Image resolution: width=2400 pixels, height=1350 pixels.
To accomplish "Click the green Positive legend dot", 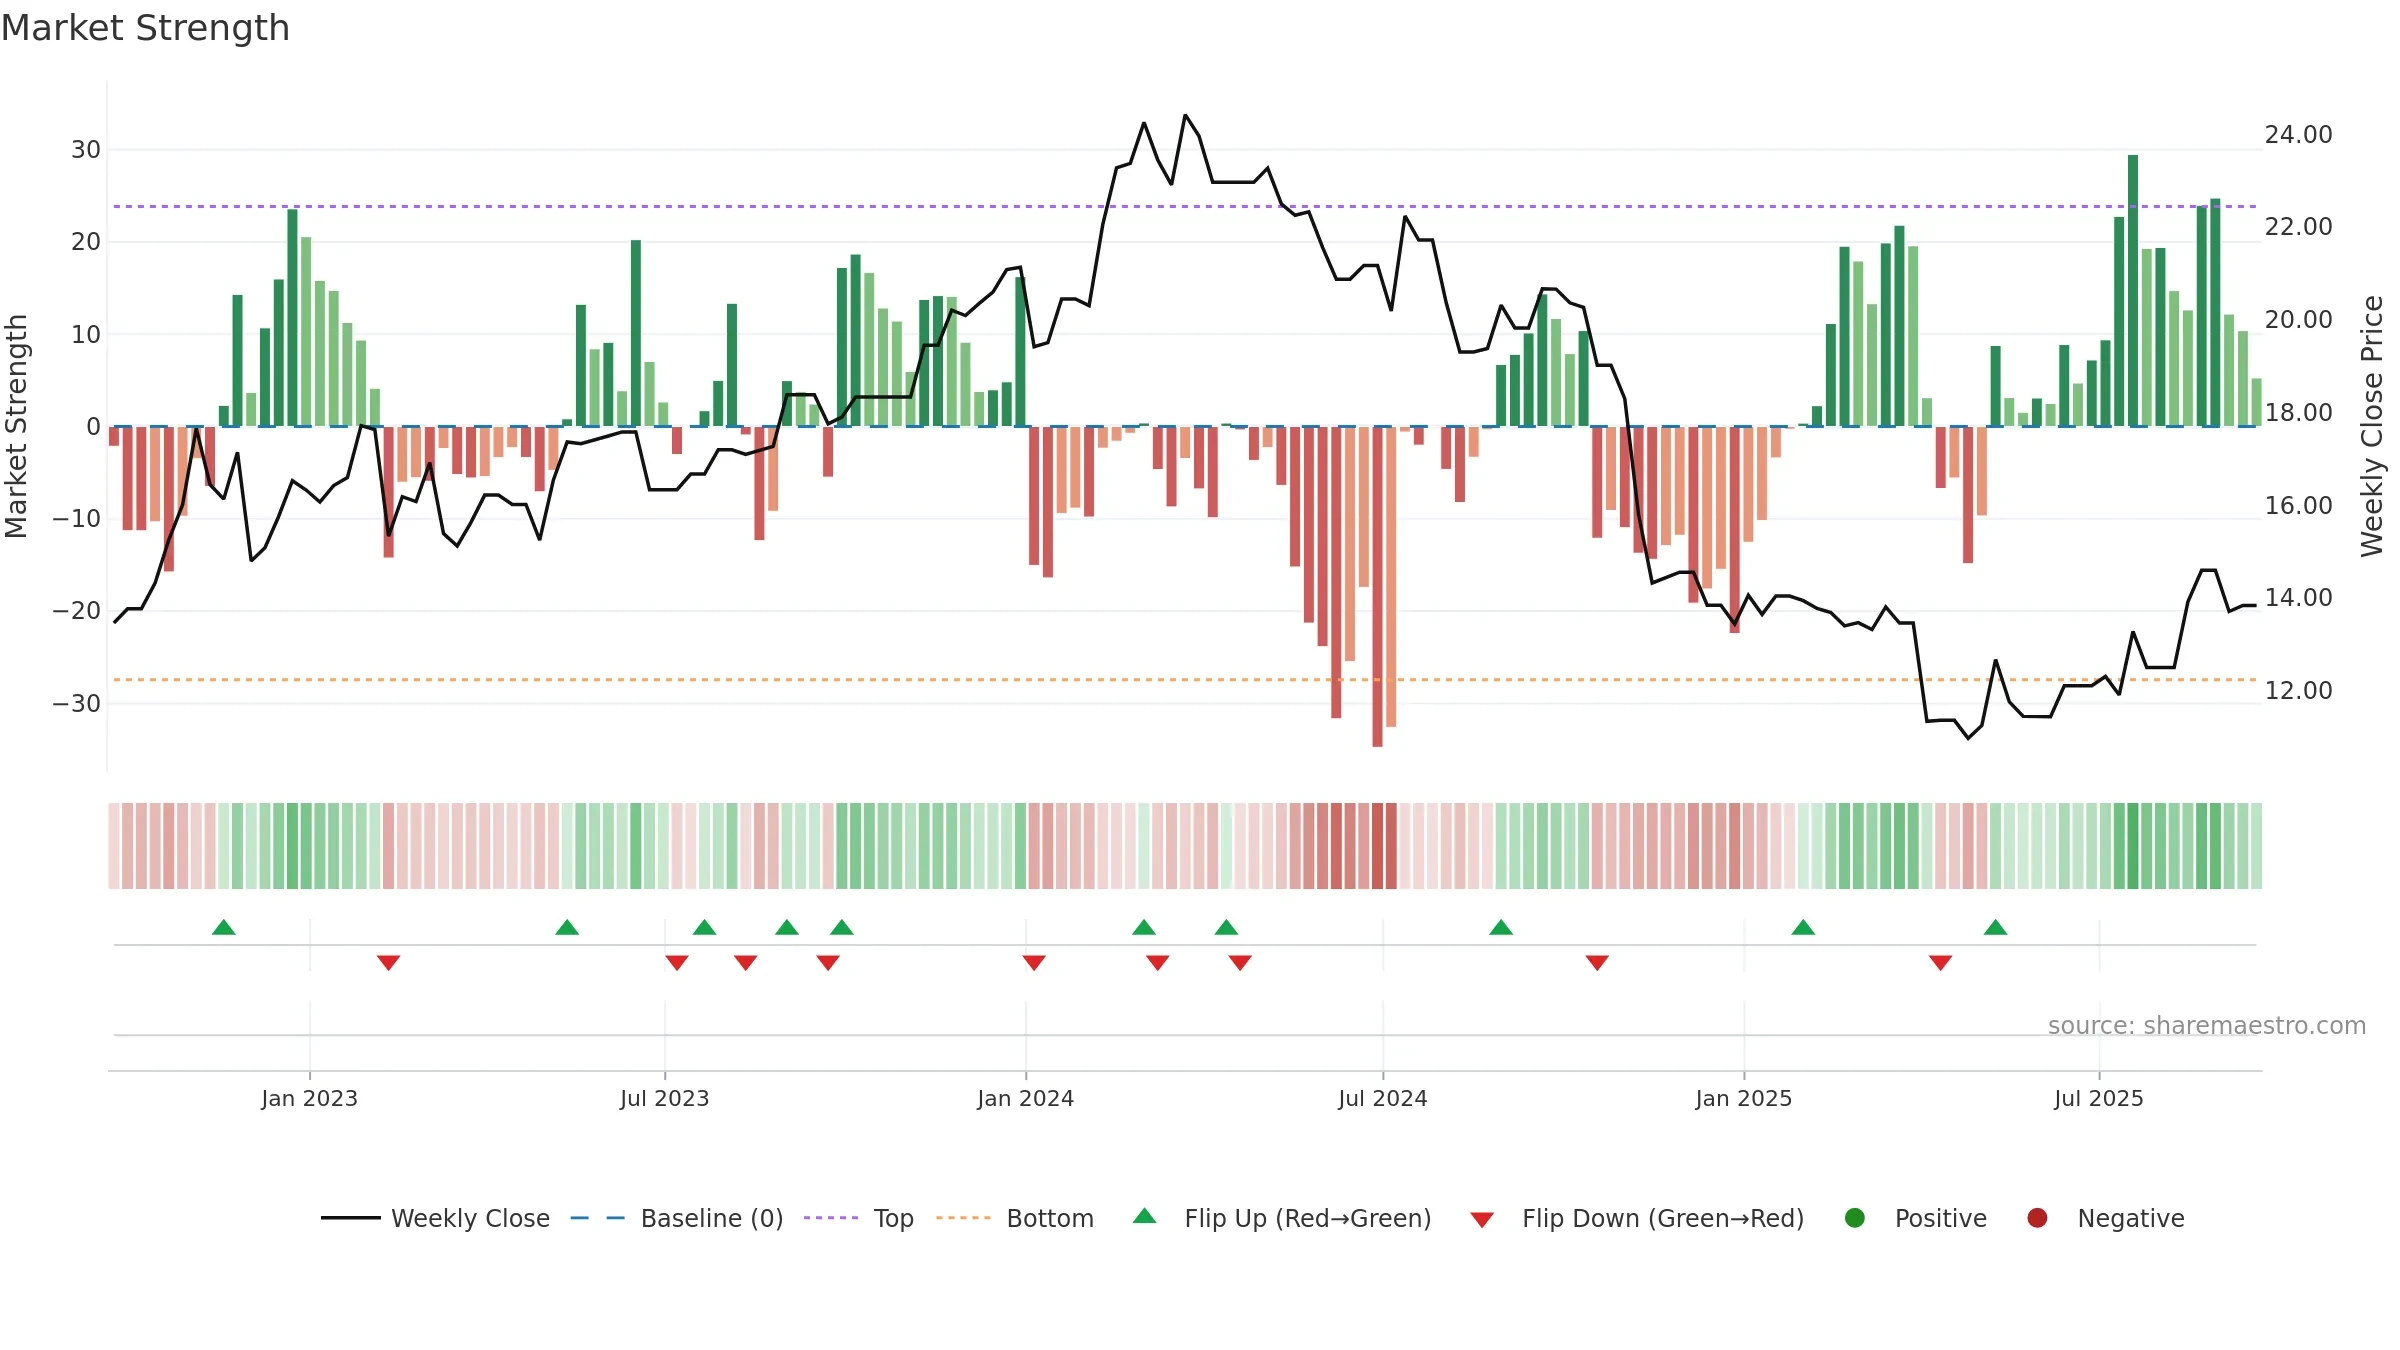I will (x=1855, y=1218).
